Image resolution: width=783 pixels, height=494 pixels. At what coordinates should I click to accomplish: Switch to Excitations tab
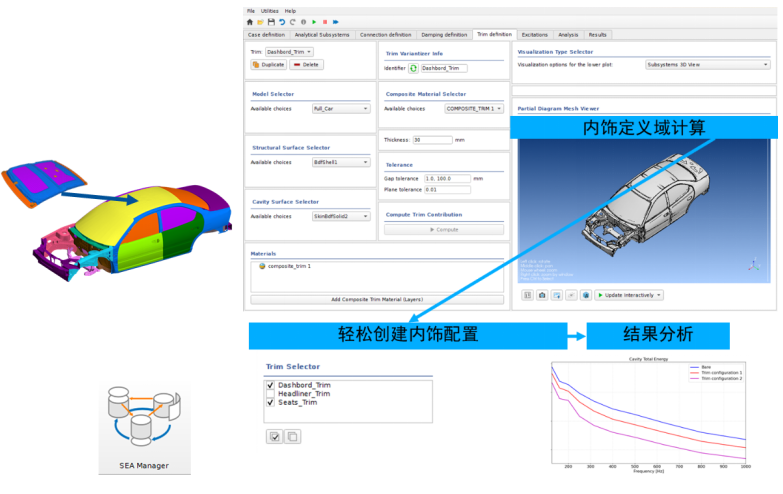click(x=535, y=35)
